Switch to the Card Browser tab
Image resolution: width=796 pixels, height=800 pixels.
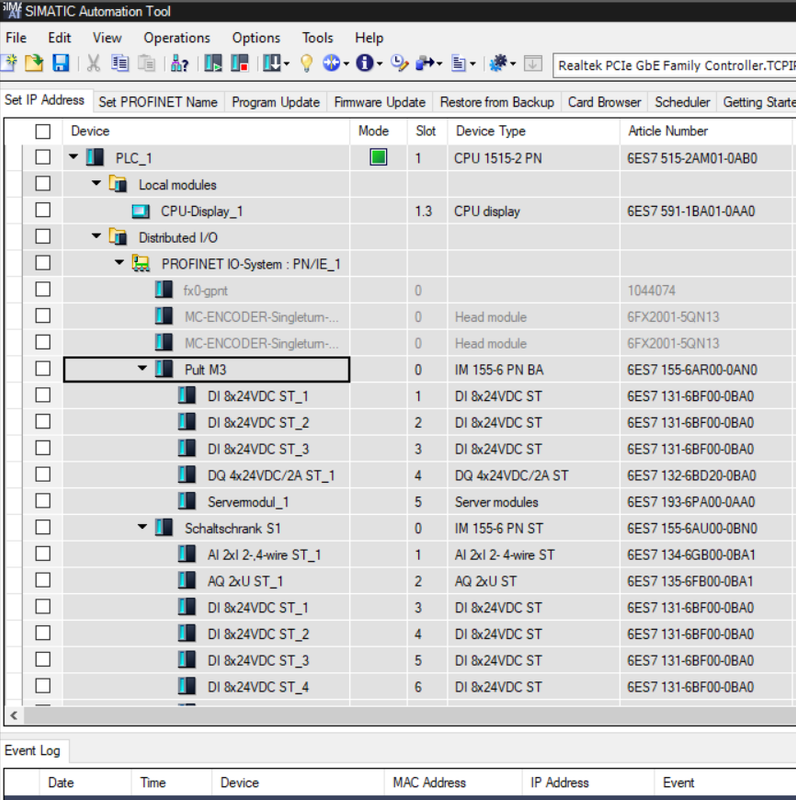(x=605, y=102)
